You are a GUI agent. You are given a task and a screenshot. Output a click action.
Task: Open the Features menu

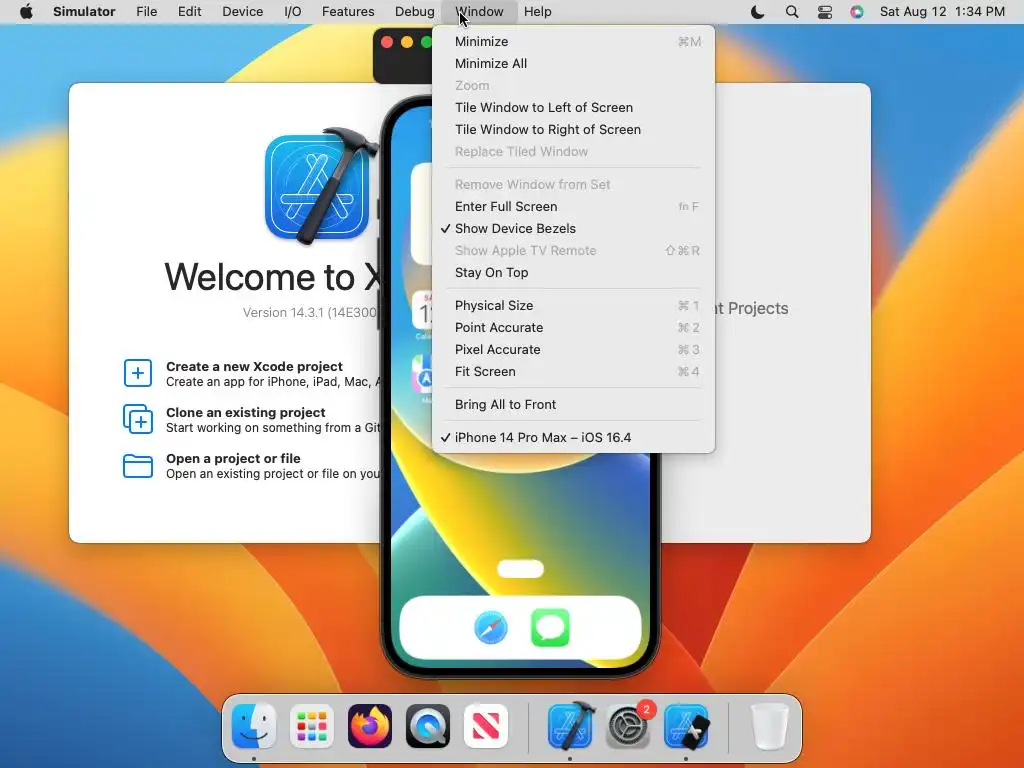coord(348,12)
